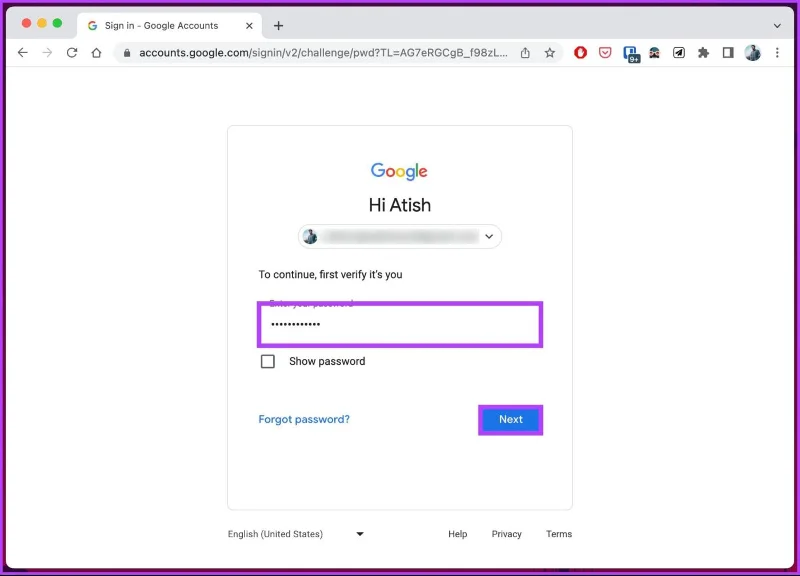Viewport: 800px width, 576px height.
Task: Open the account switcher dropdown
Action: [x=399, y=236]
